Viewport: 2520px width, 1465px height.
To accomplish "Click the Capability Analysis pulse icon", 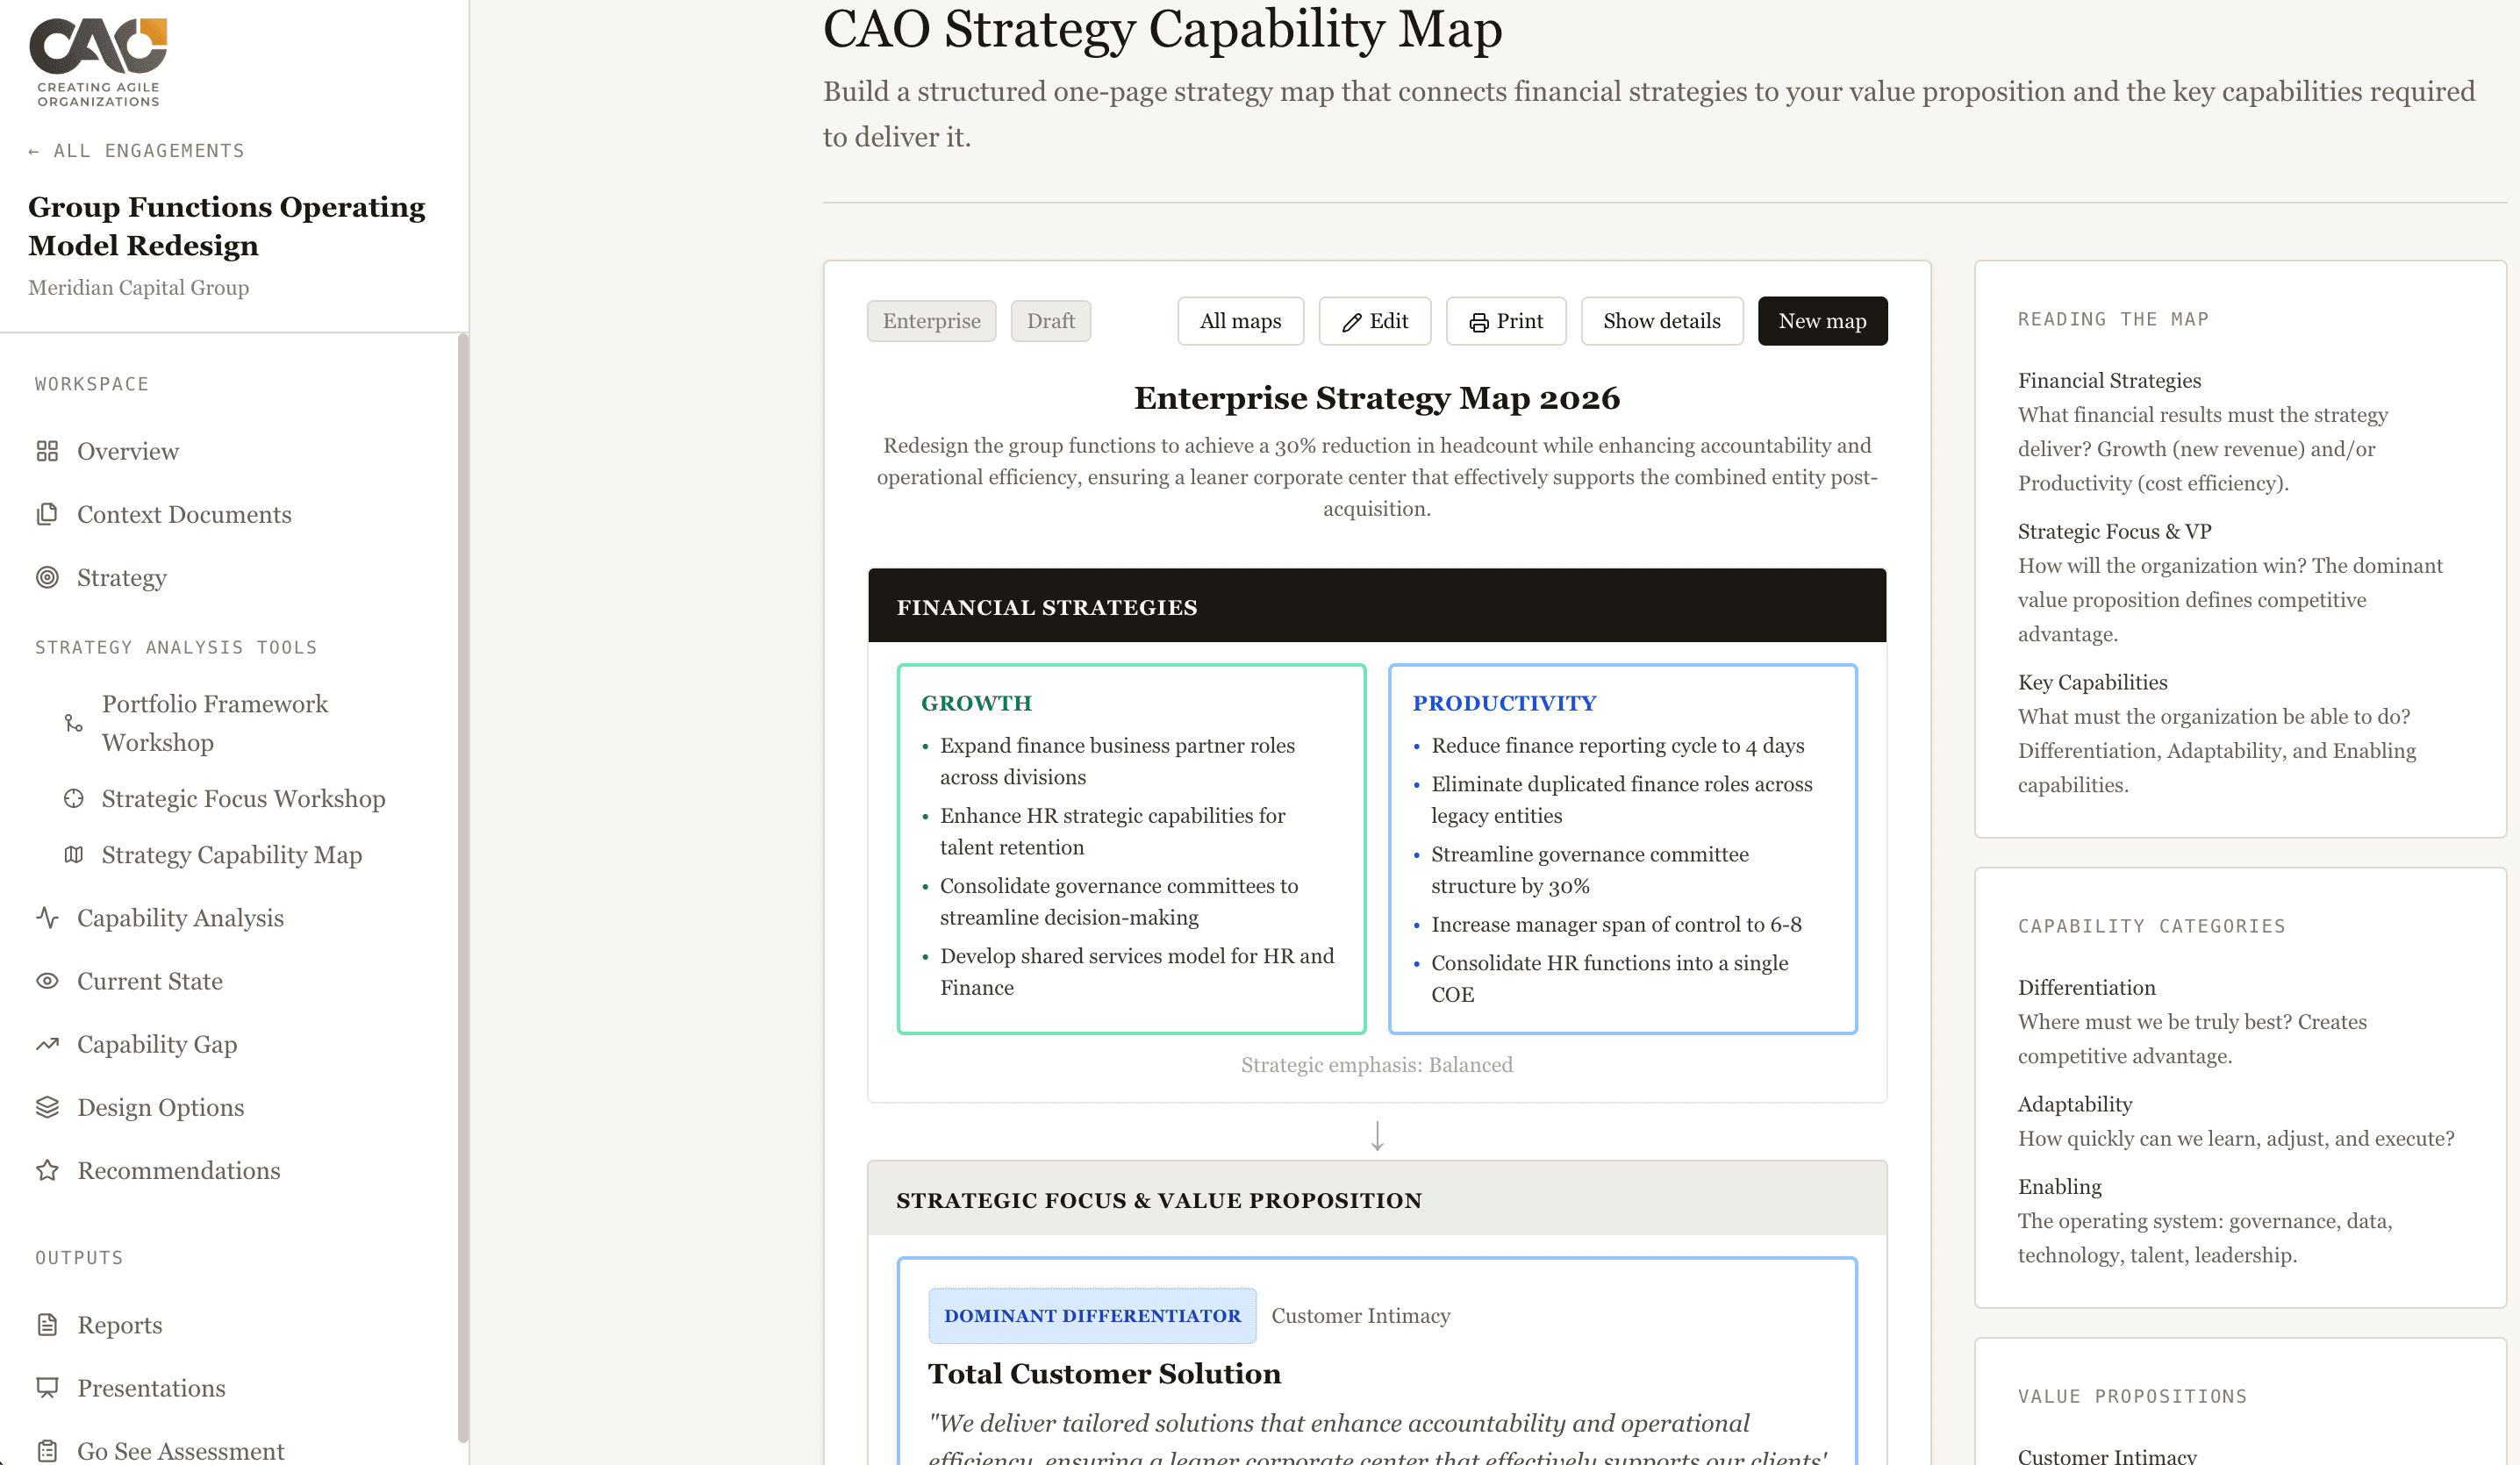I will (47, 917).
